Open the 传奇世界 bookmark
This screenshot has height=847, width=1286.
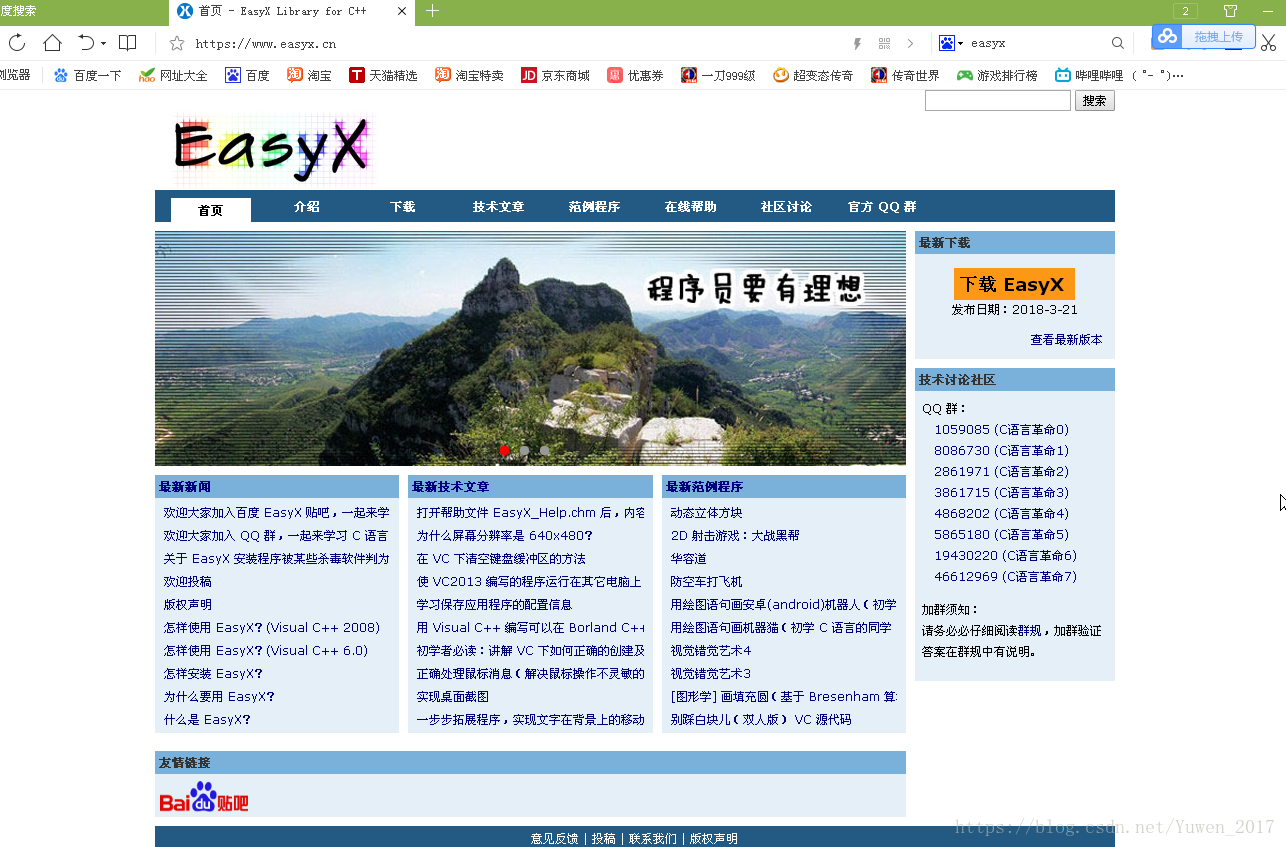905,75
